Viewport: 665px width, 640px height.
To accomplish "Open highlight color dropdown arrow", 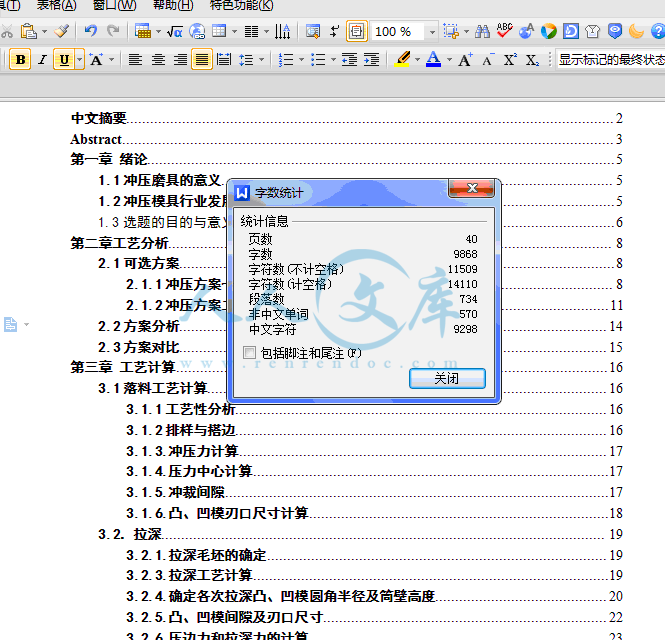I will pos(417,60).
